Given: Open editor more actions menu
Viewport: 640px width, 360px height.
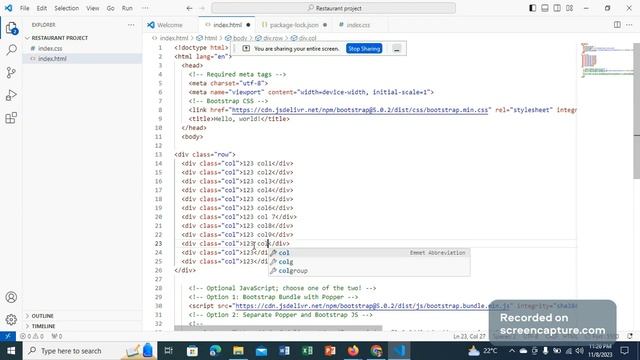Looking at the screenshot, I should (629, 25).
